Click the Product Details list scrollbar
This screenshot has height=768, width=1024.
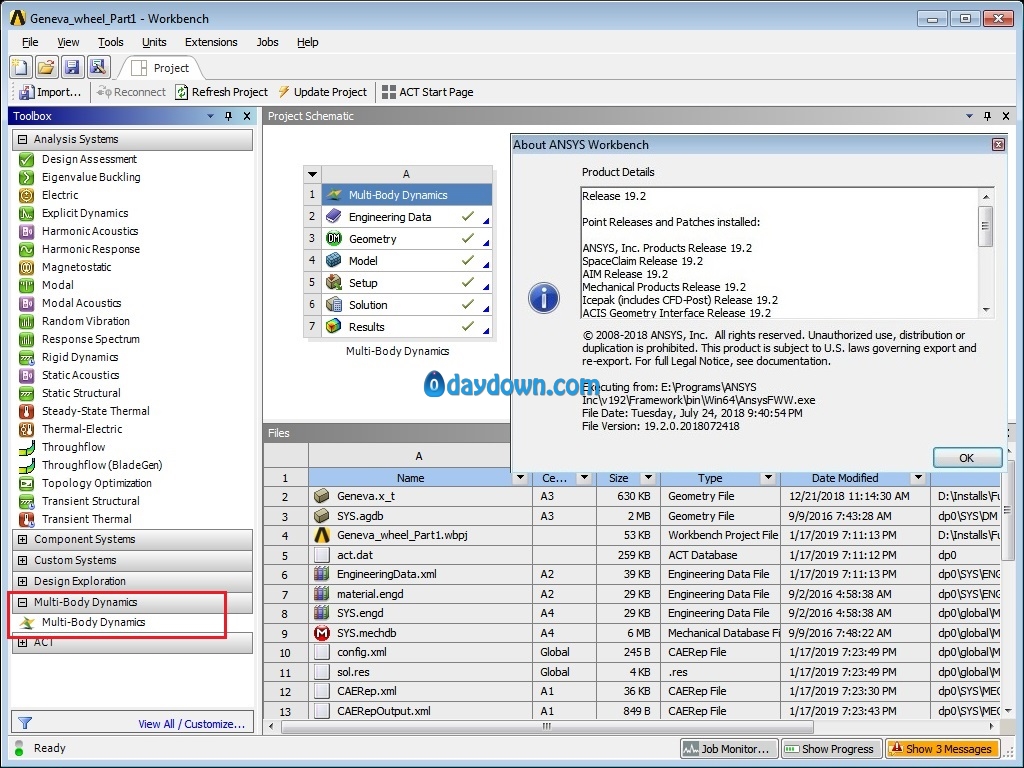coord(986,253)
